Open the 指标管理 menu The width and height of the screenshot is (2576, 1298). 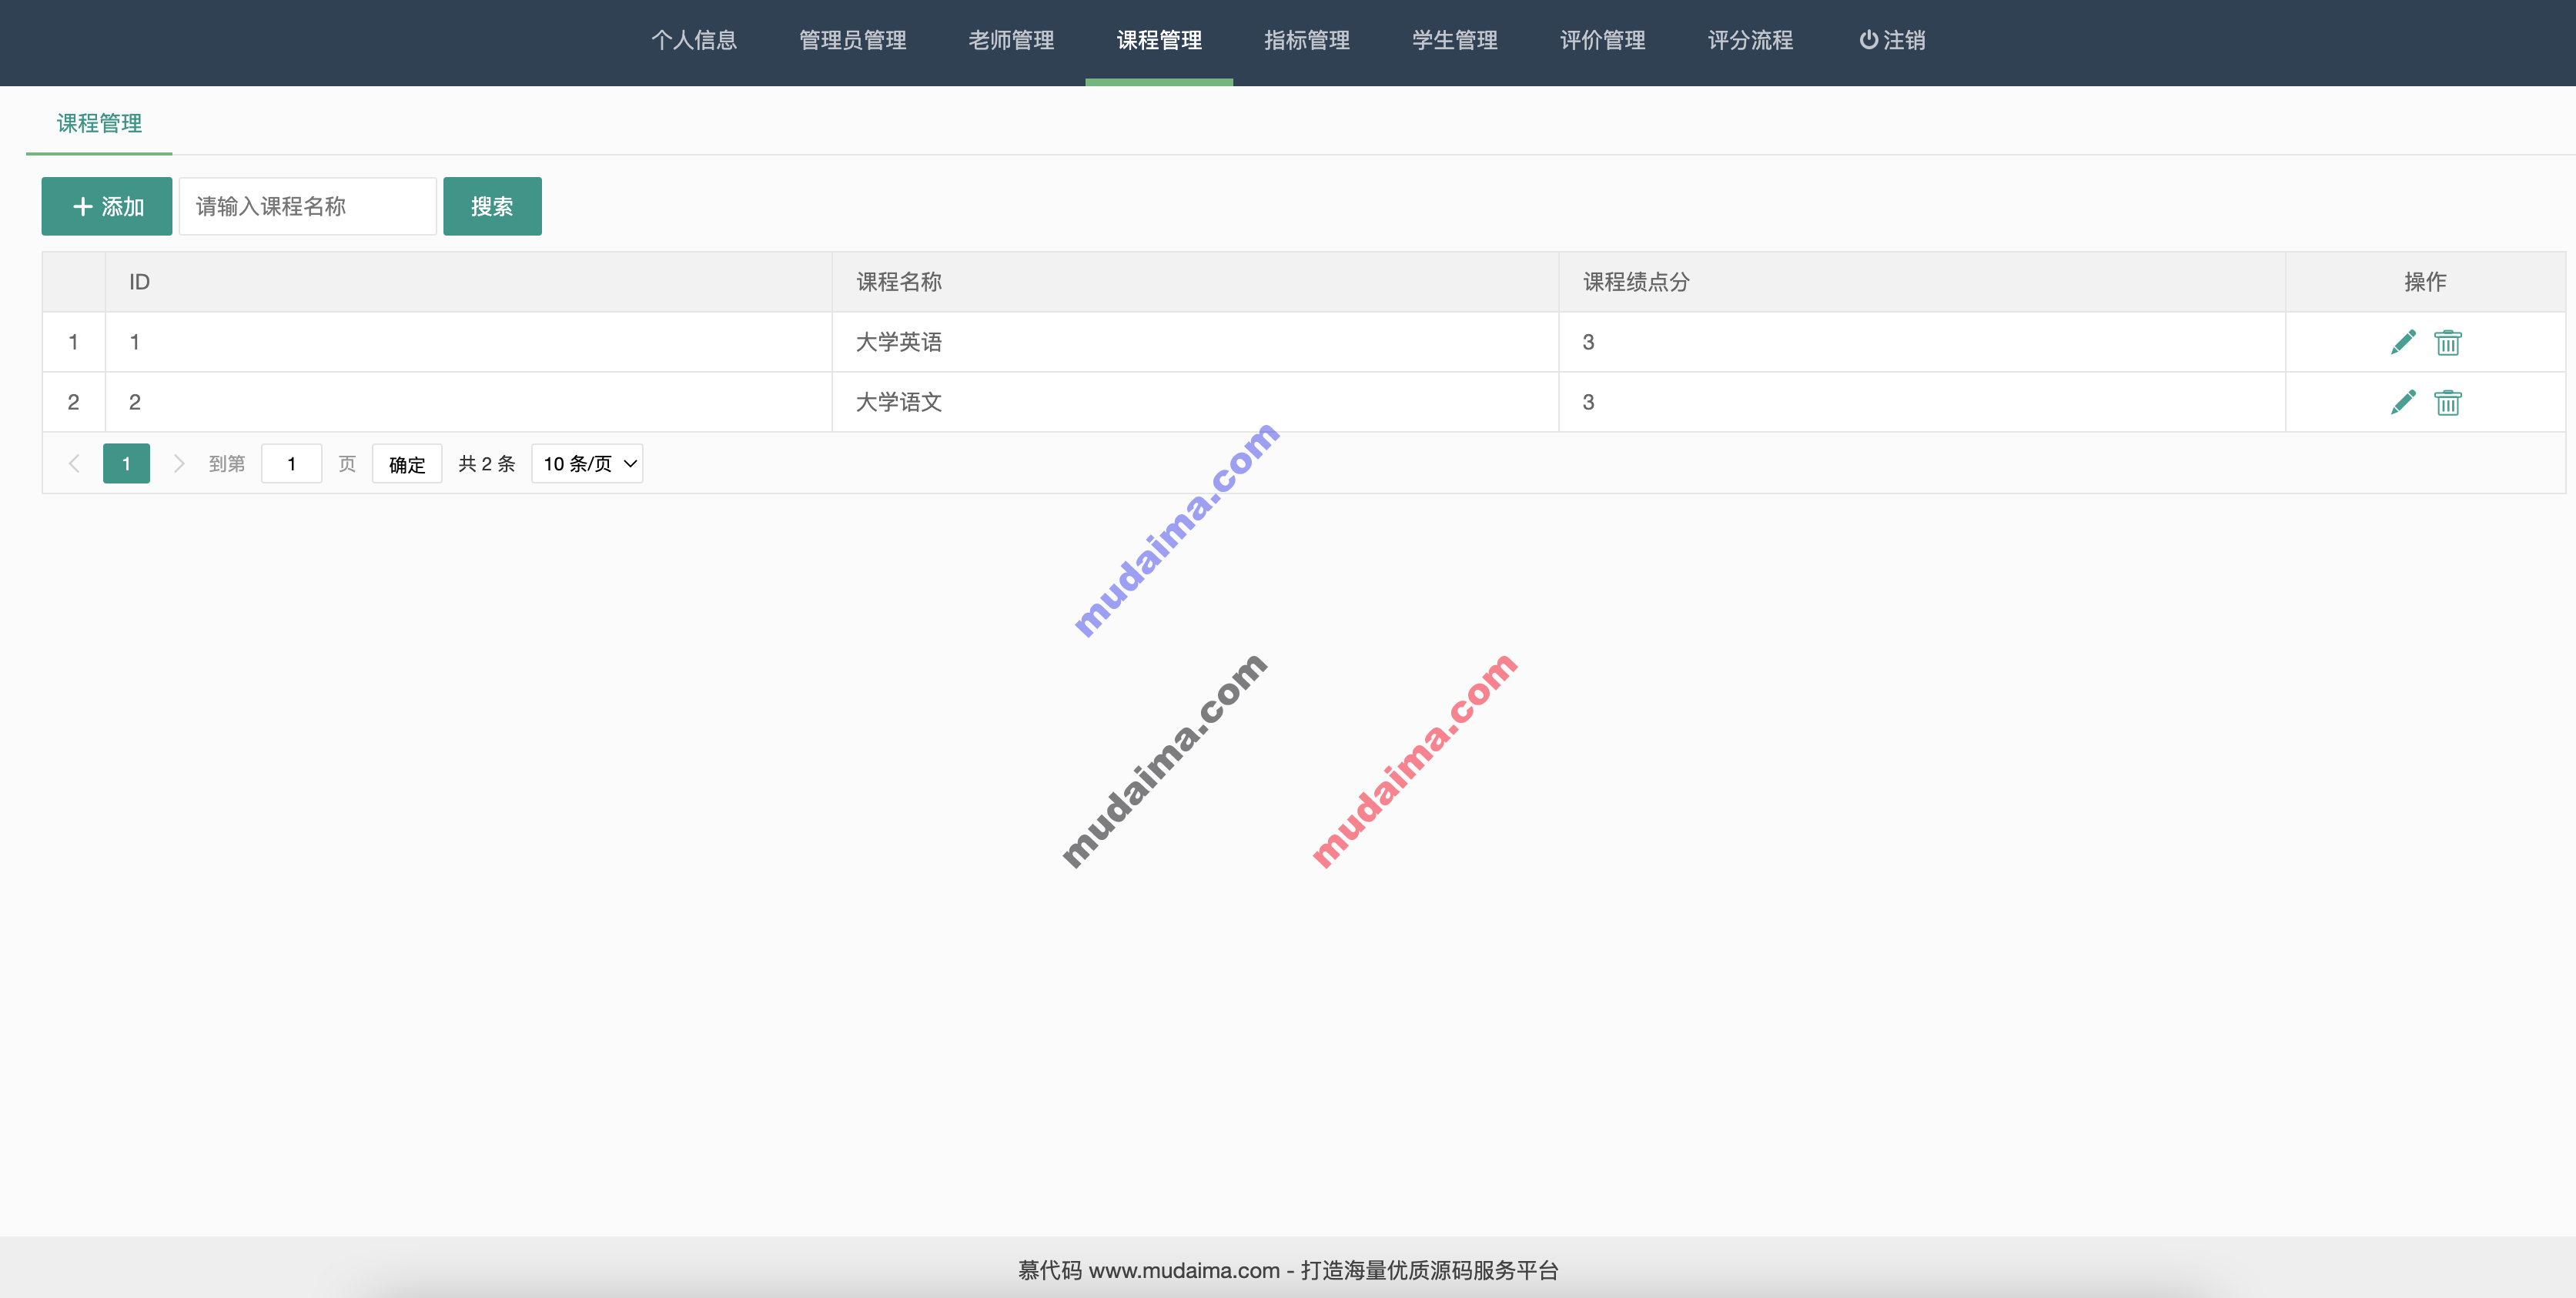click(1307, 40)
